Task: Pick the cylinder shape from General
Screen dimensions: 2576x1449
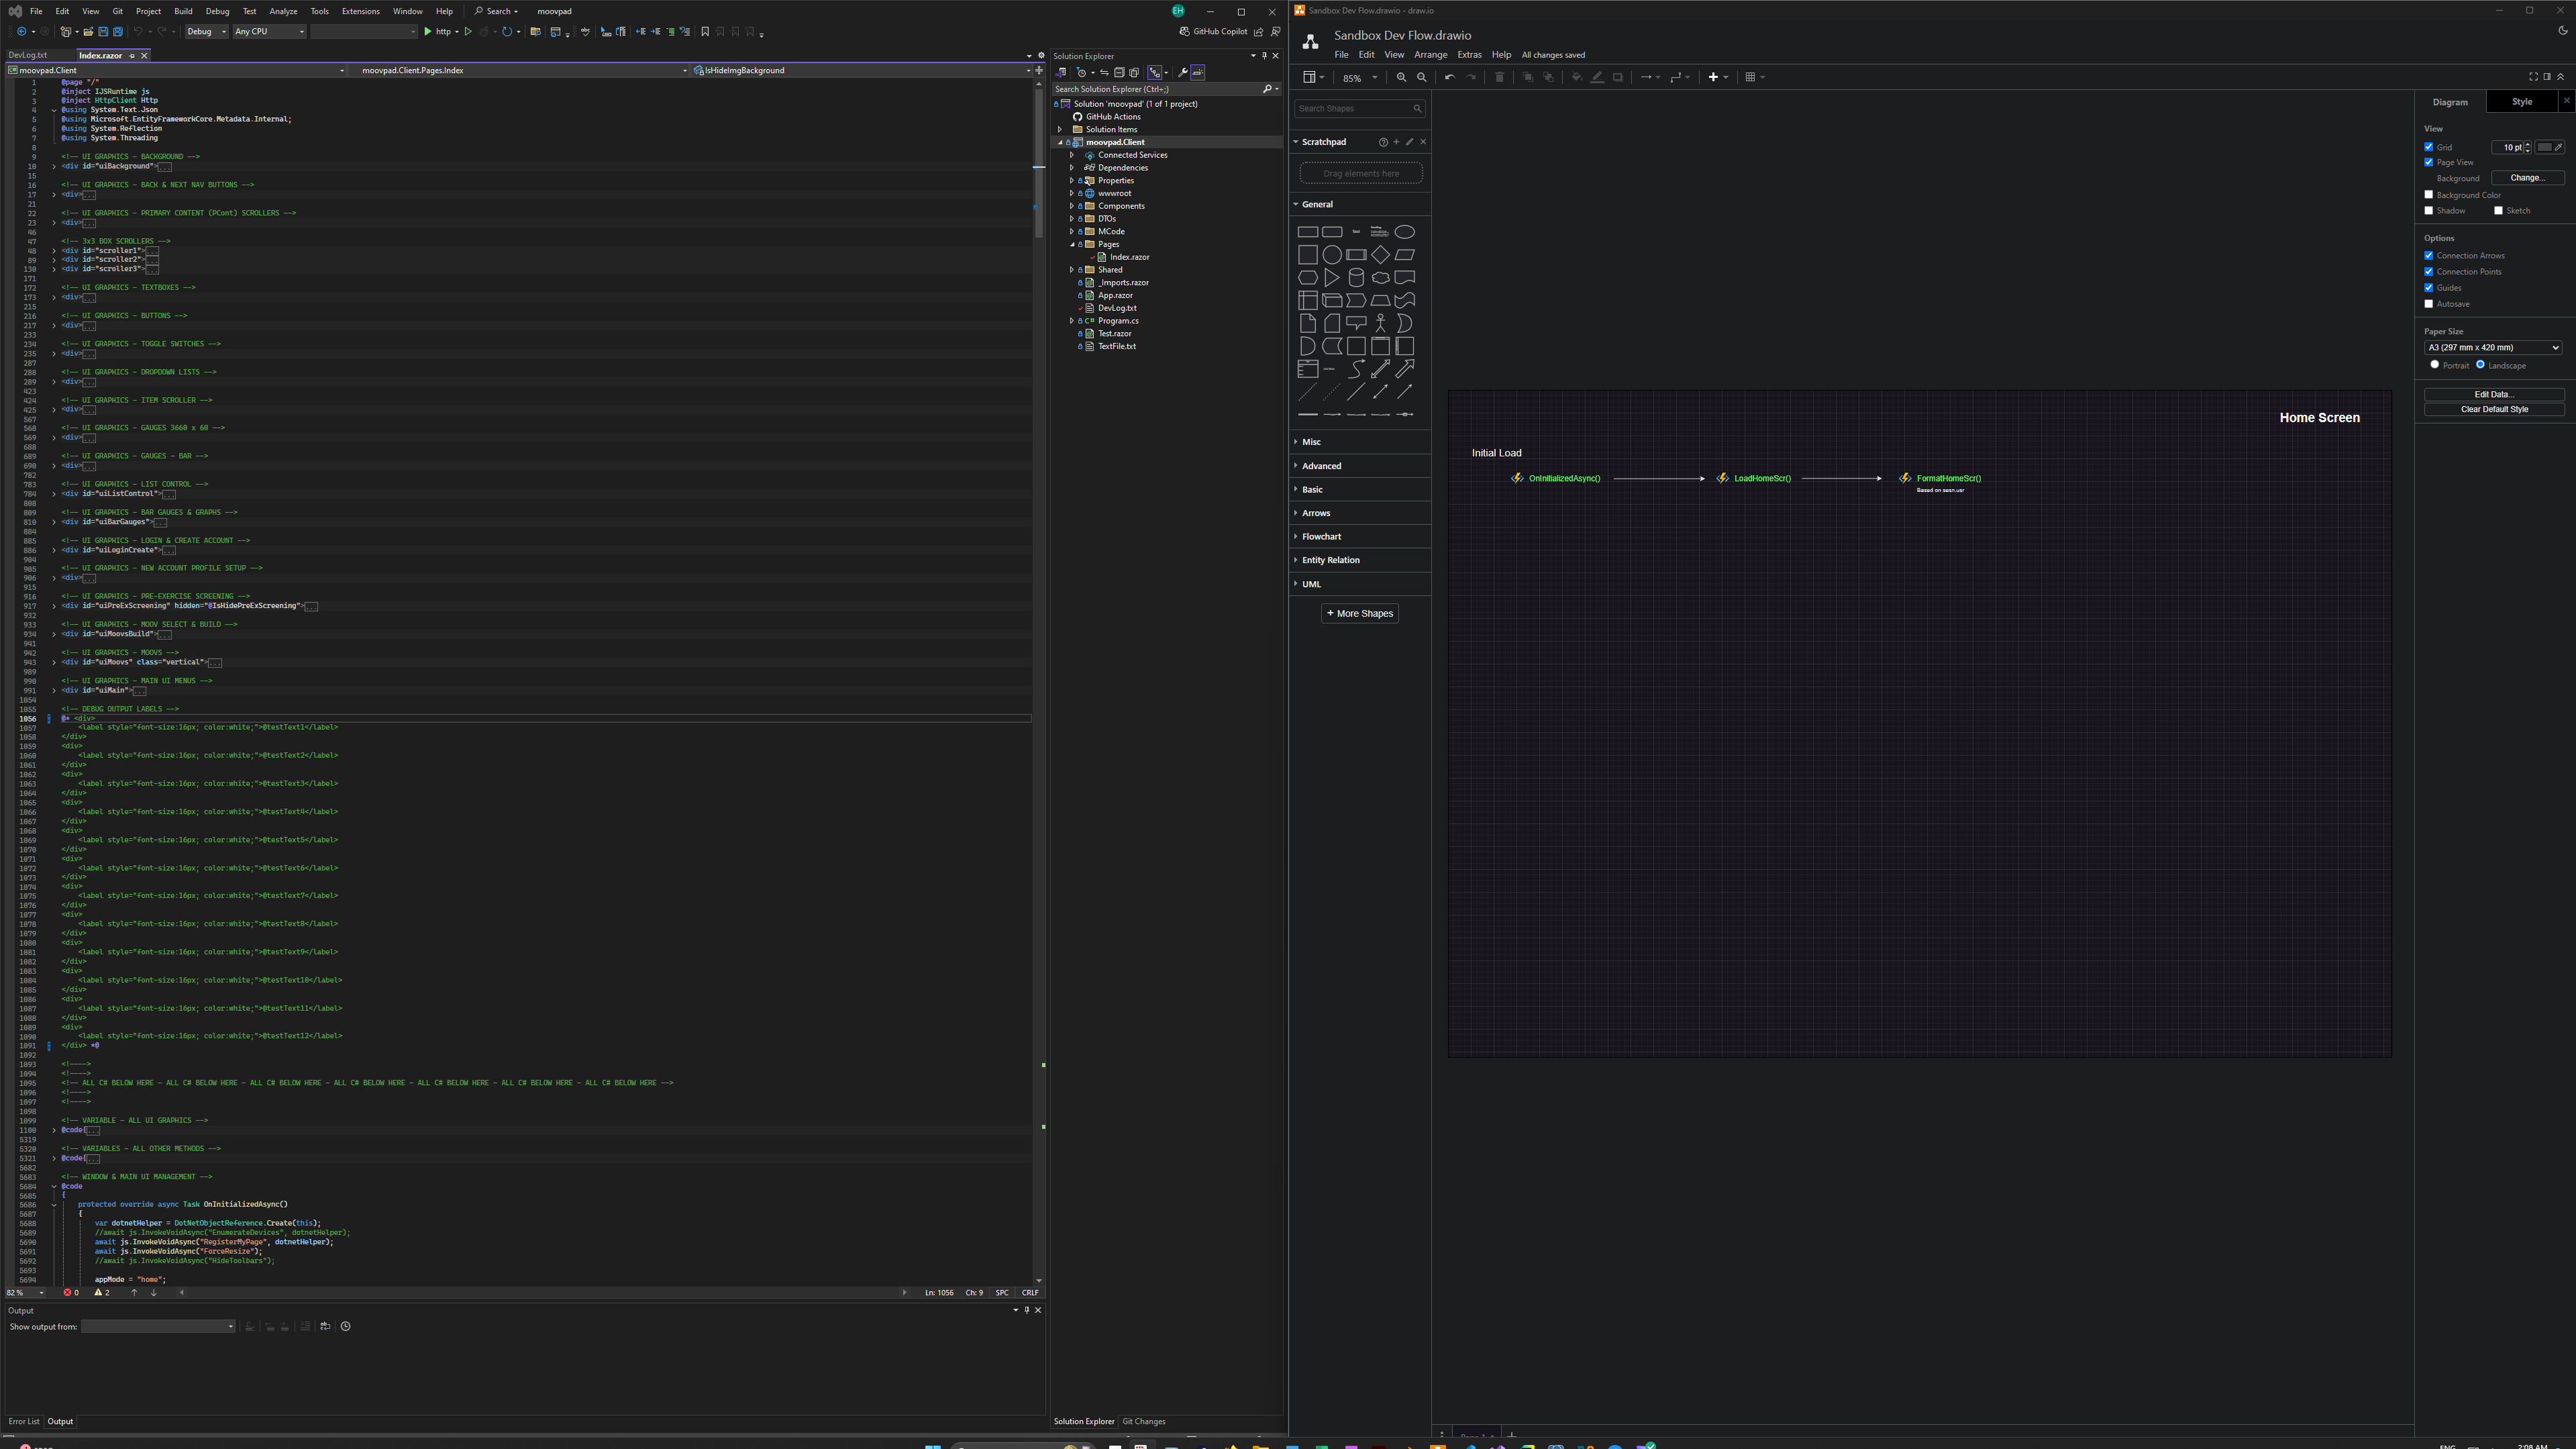Action: pos(1356,278)
